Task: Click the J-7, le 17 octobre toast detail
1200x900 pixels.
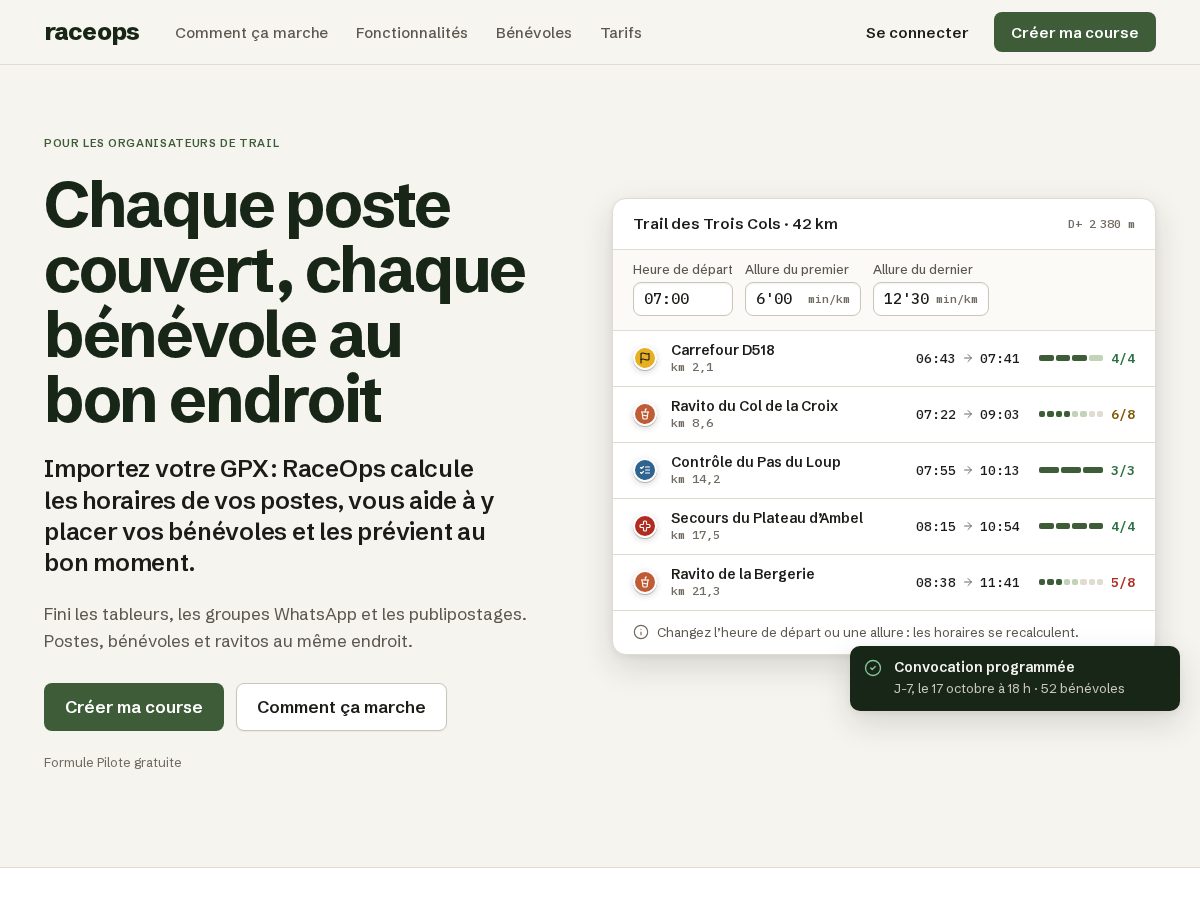Action: (x=1009, y=689)
